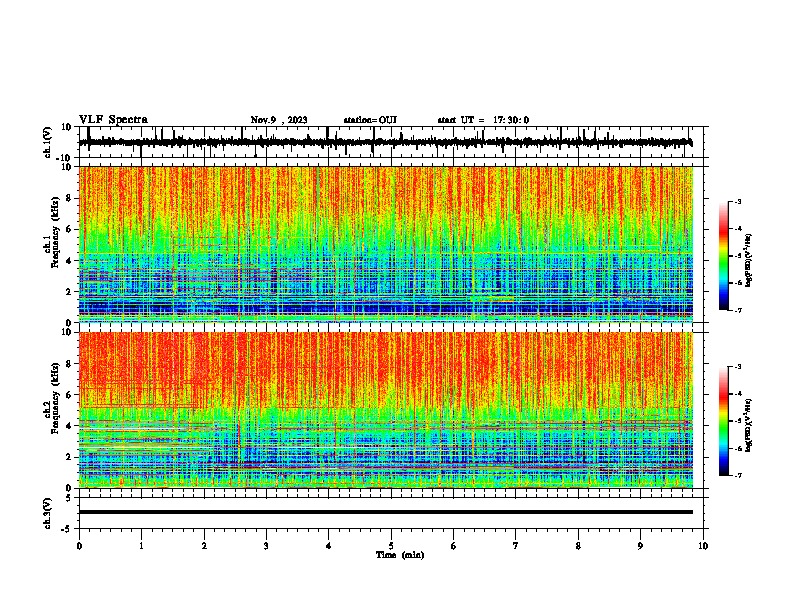This screenshot has width=792, height=612.
Task: Click the ch.2 color bar PSD label
Action: (748, 425)
